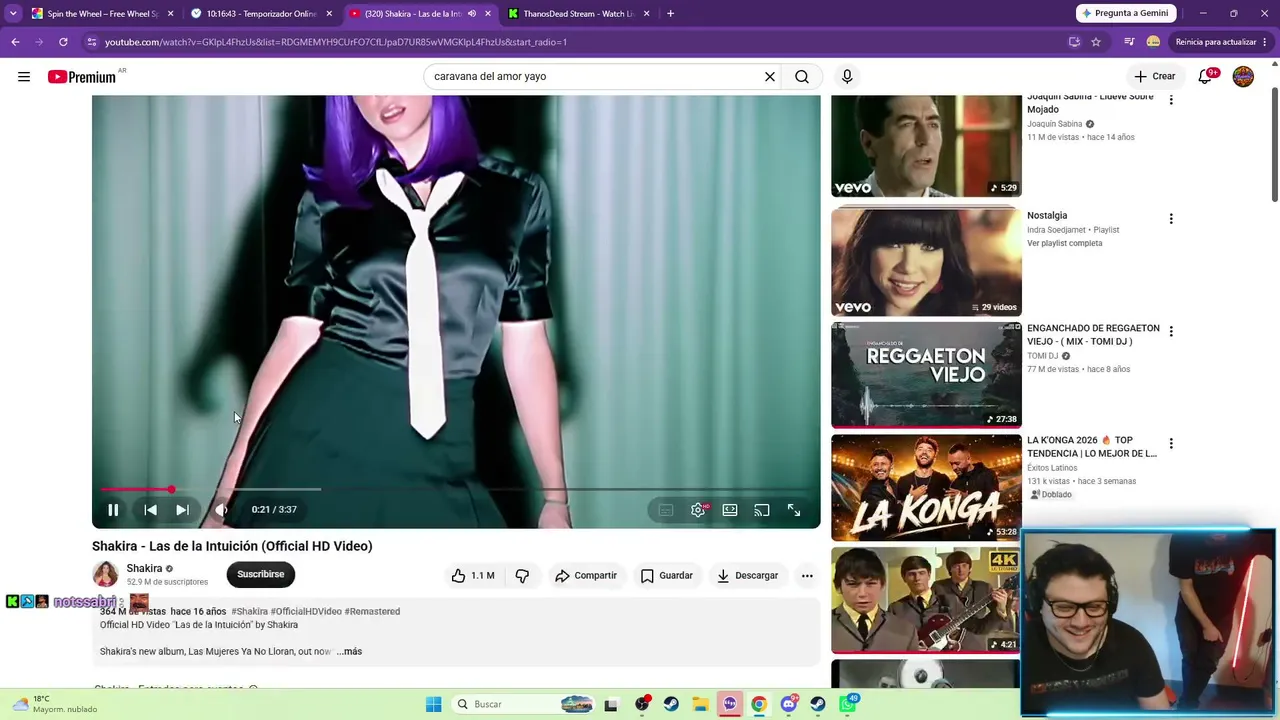Open the Joaquín Sabina video thumbnail
This screenshot has width=1280, height=720.
926,146
